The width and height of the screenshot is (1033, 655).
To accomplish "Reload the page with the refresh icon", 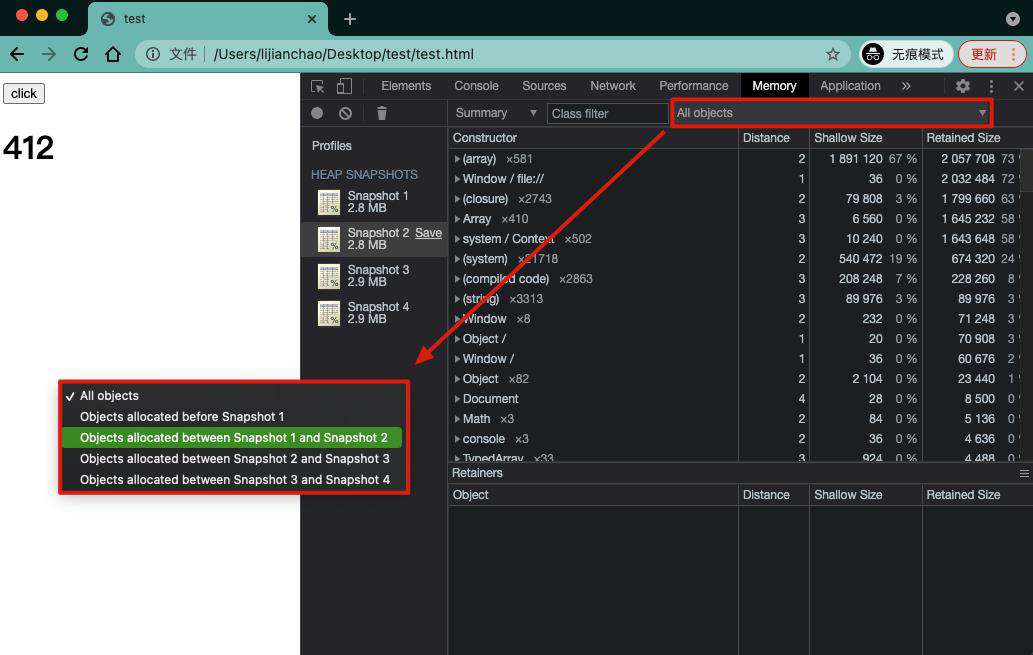I will pyautogui.click(x=81, y=54).
